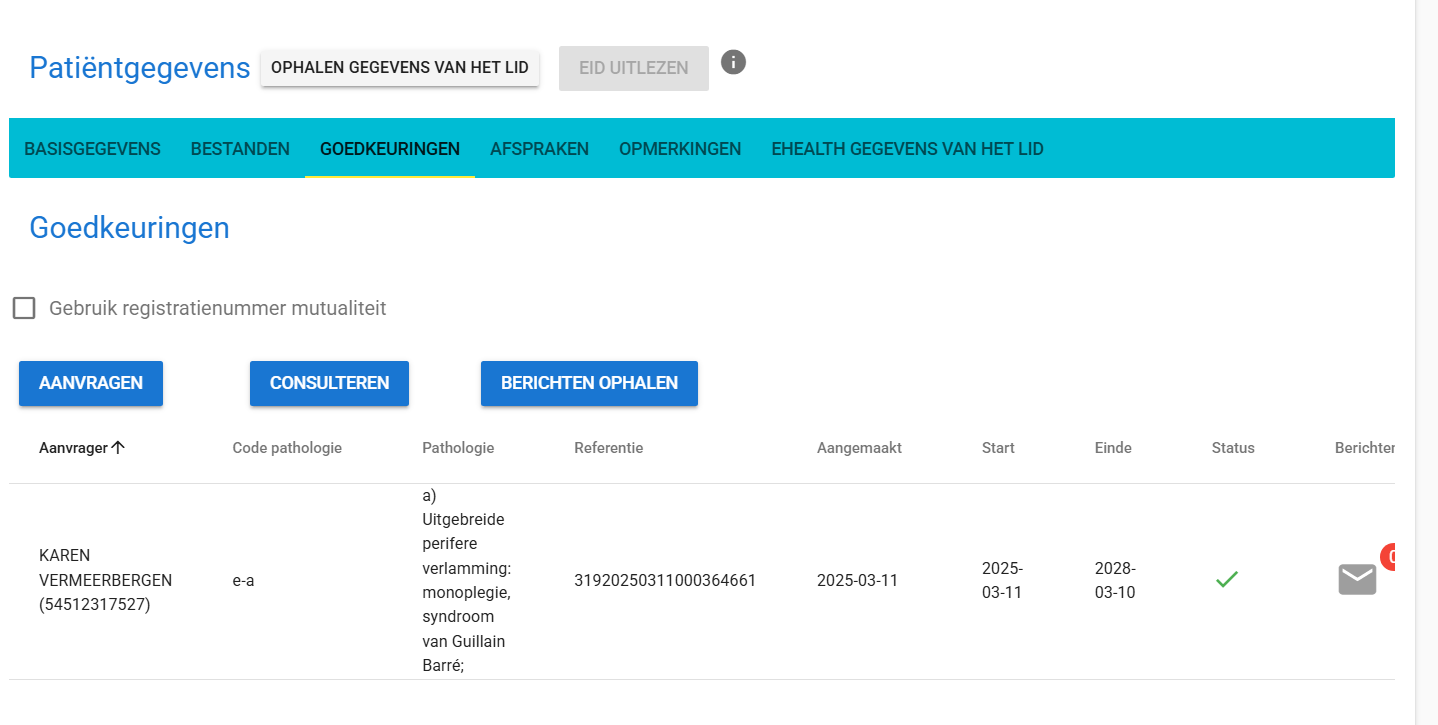This screenshot has height=725, width=1438.
Task: Click the CONSULTEREN button
Action: tap(329, 383)
